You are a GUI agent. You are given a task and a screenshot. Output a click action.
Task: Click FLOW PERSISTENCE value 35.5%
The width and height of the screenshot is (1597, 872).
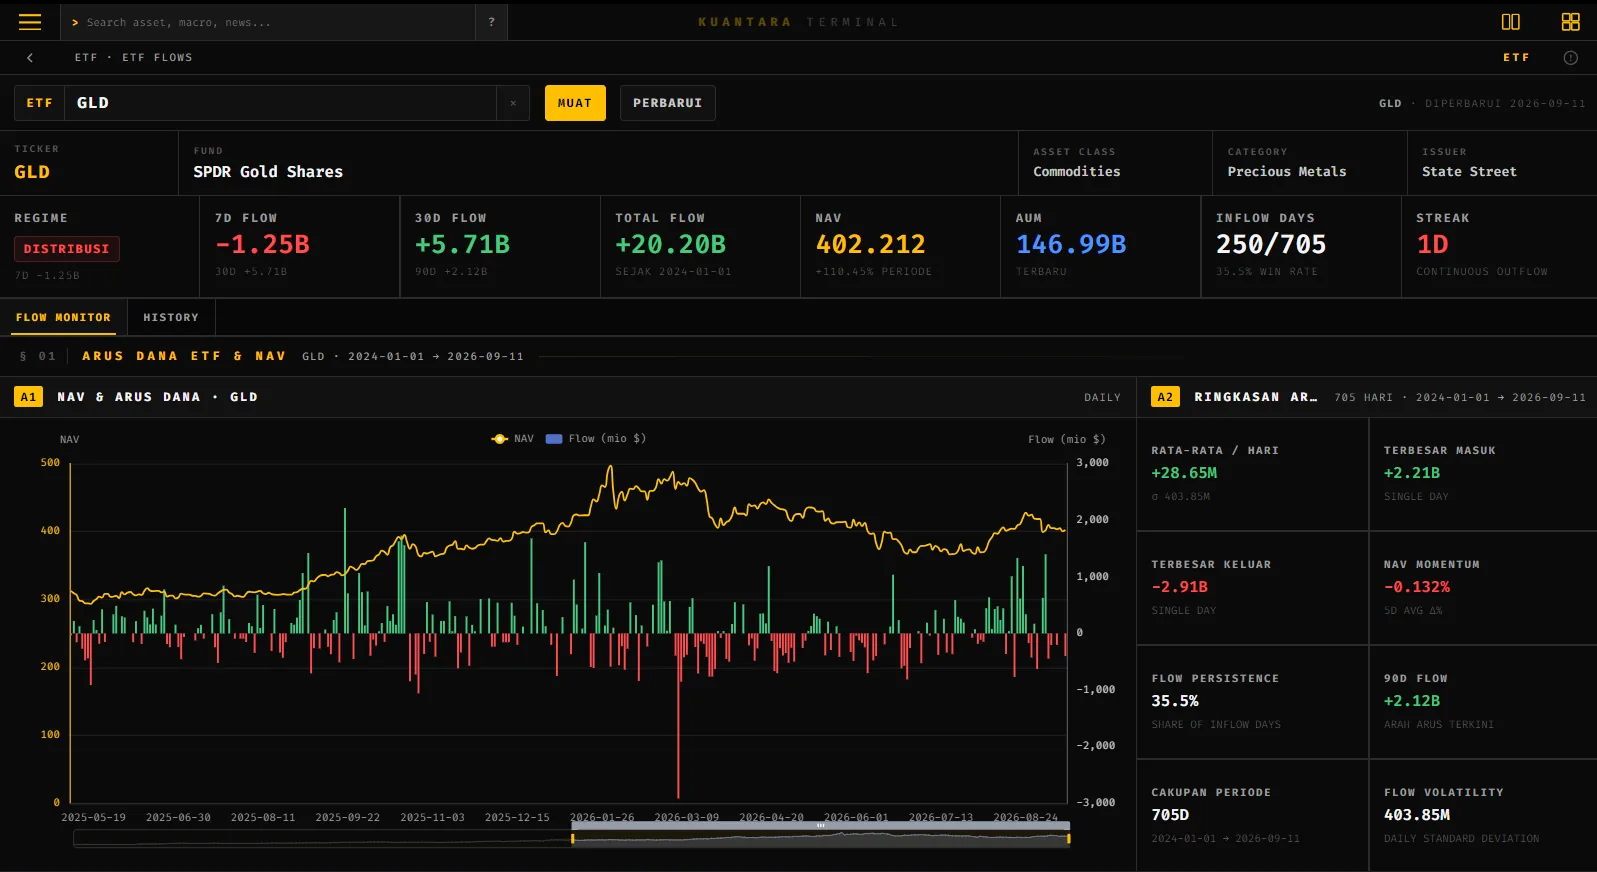coord(1175,701)
